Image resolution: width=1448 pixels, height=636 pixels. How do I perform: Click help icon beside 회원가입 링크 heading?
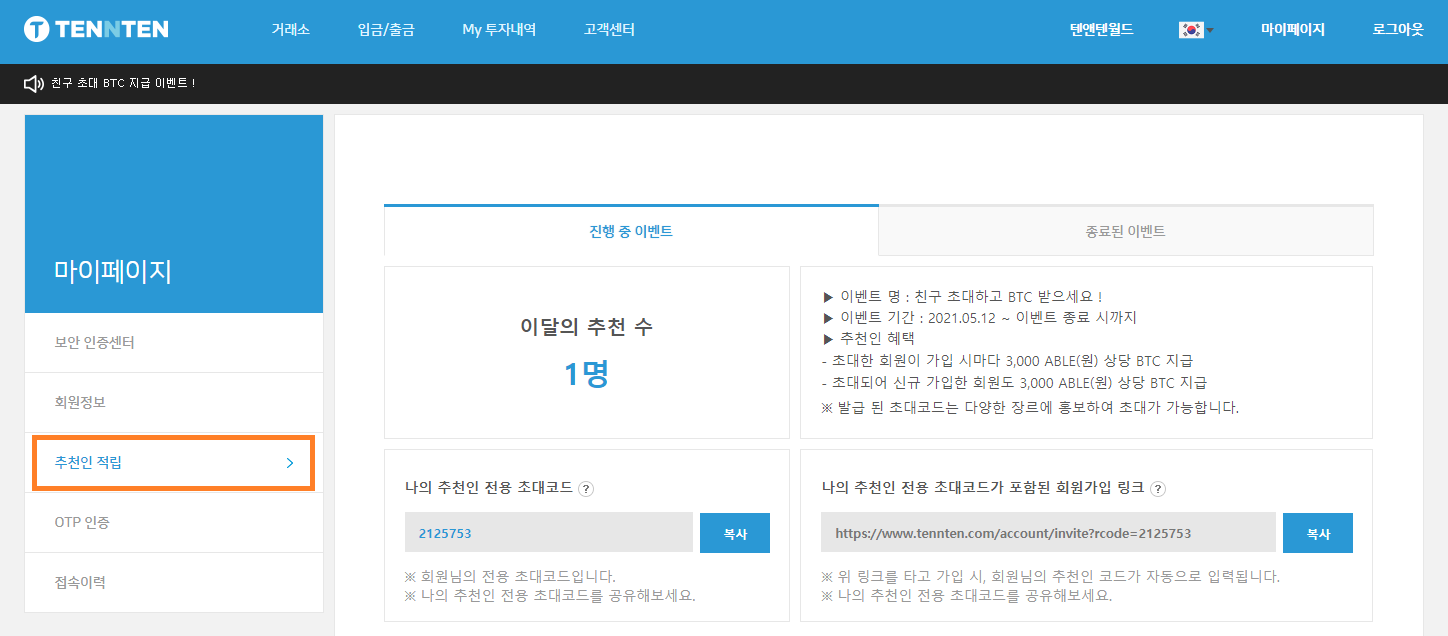1158,489
